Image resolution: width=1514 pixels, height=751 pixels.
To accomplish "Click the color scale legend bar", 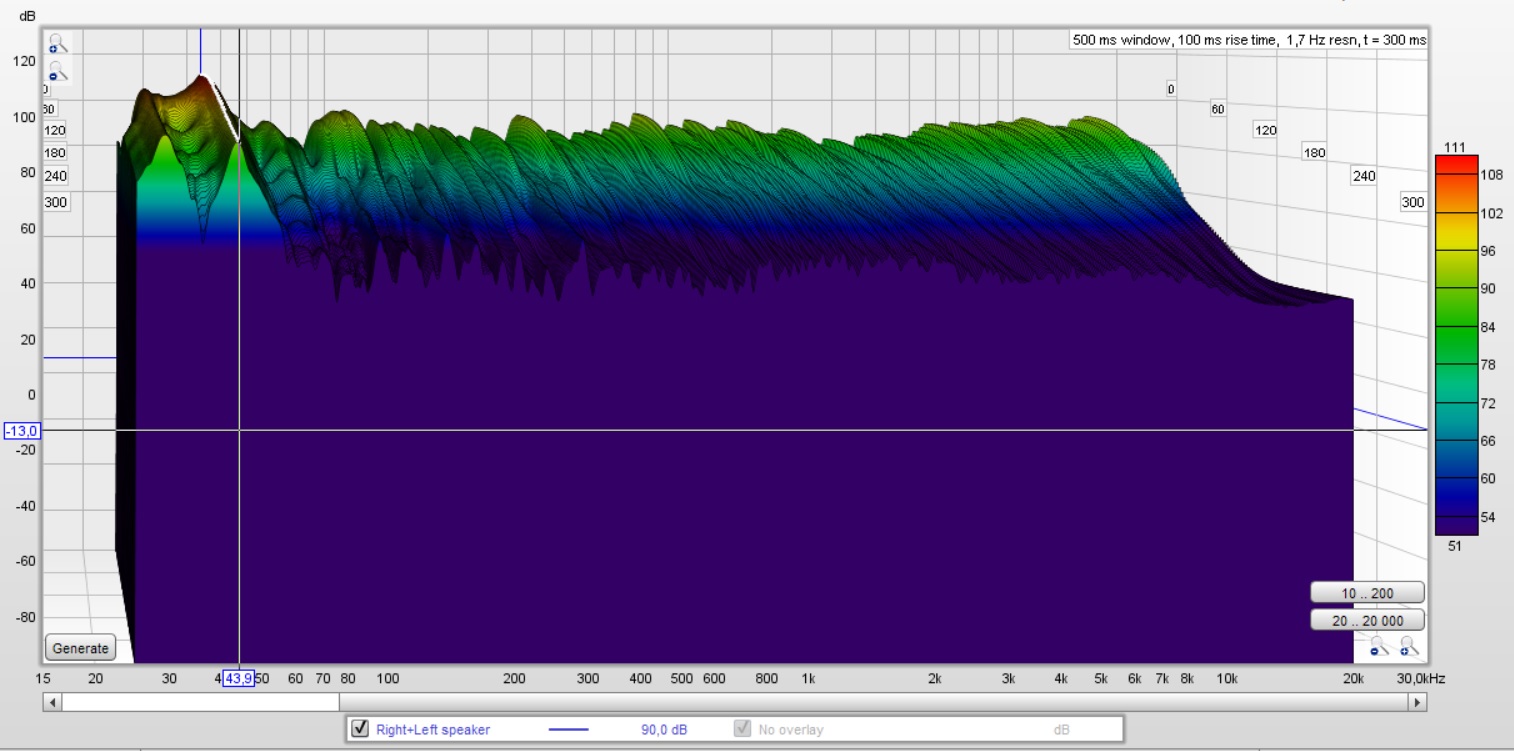I will [x=1456, y=345].
